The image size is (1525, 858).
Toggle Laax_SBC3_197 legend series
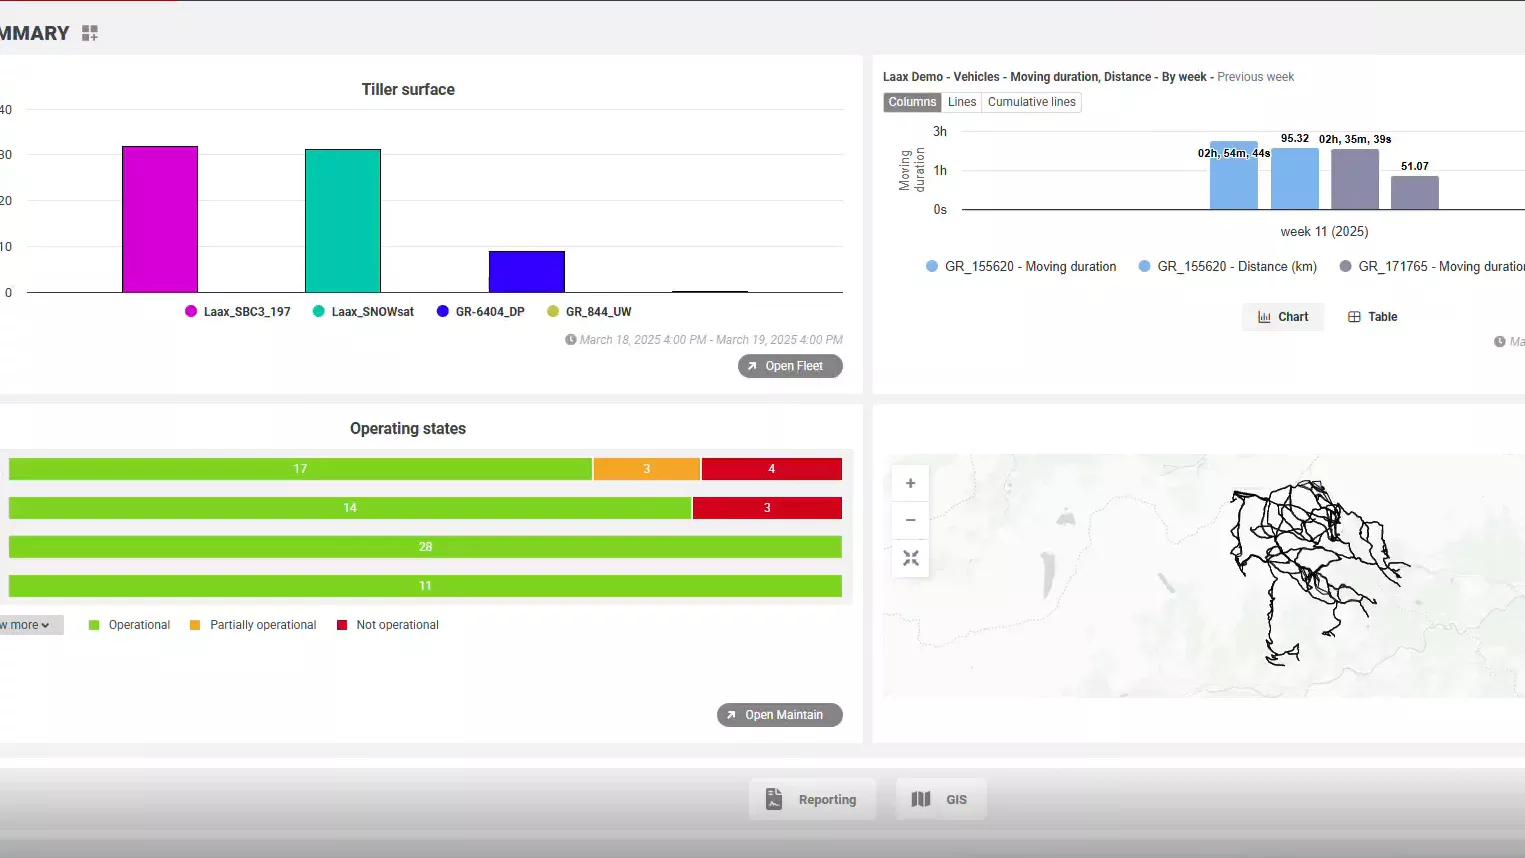pos(238,312)
